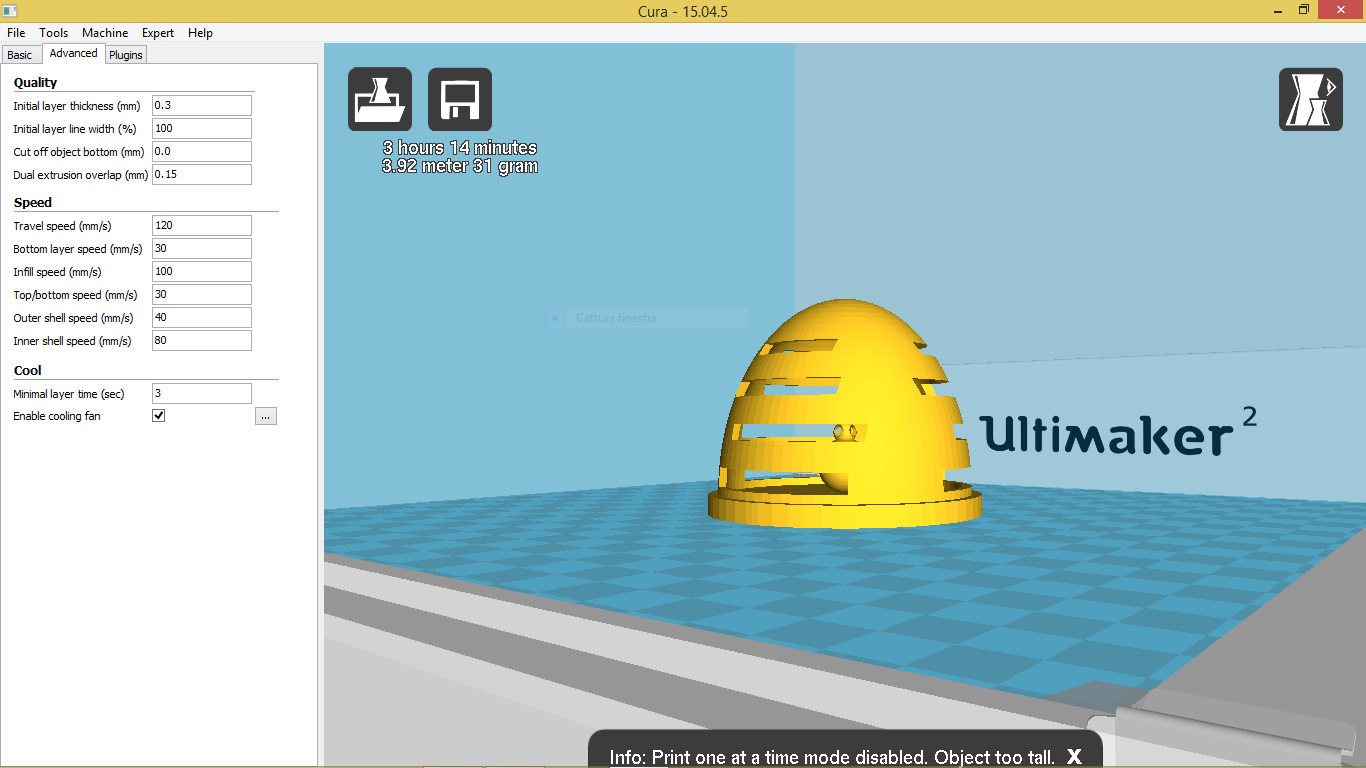Minimize the Cura window
This screenshot has height=768, width=1366.
click(1277, 10)
